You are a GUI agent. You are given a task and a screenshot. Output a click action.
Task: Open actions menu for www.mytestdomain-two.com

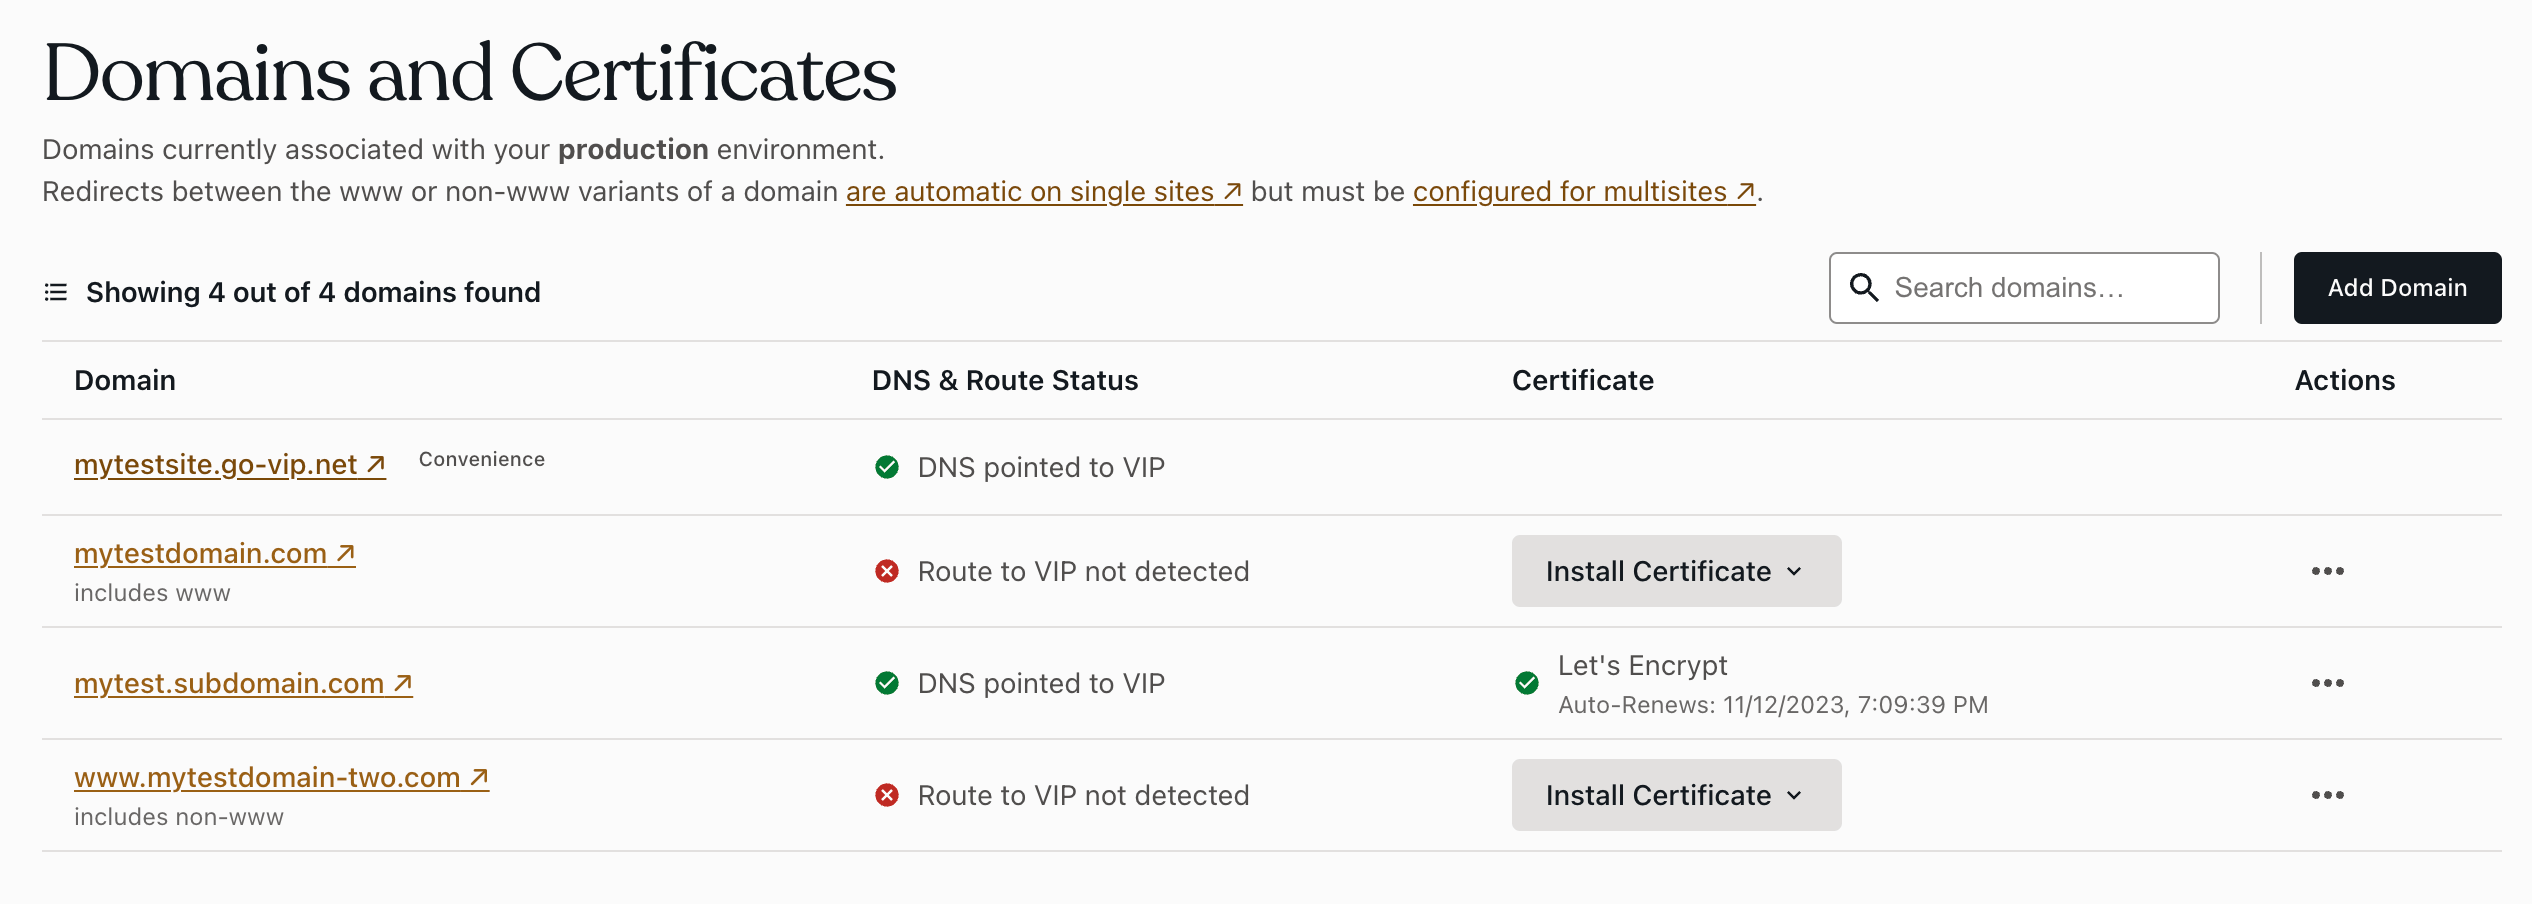pos(2328,794)
